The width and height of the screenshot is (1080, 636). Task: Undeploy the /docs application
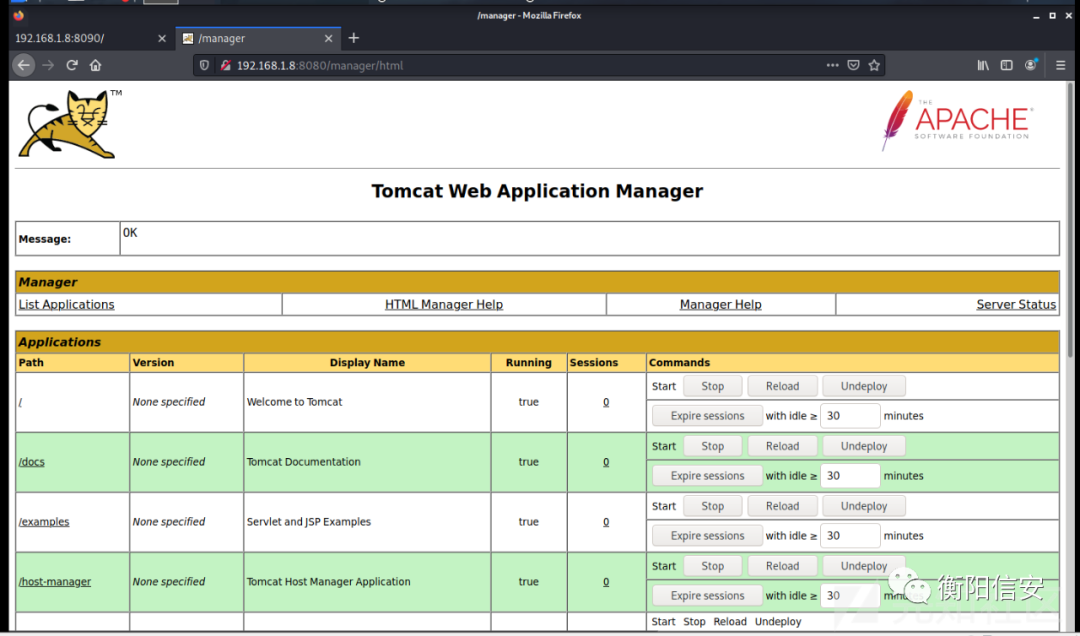(x=864, y=446)
